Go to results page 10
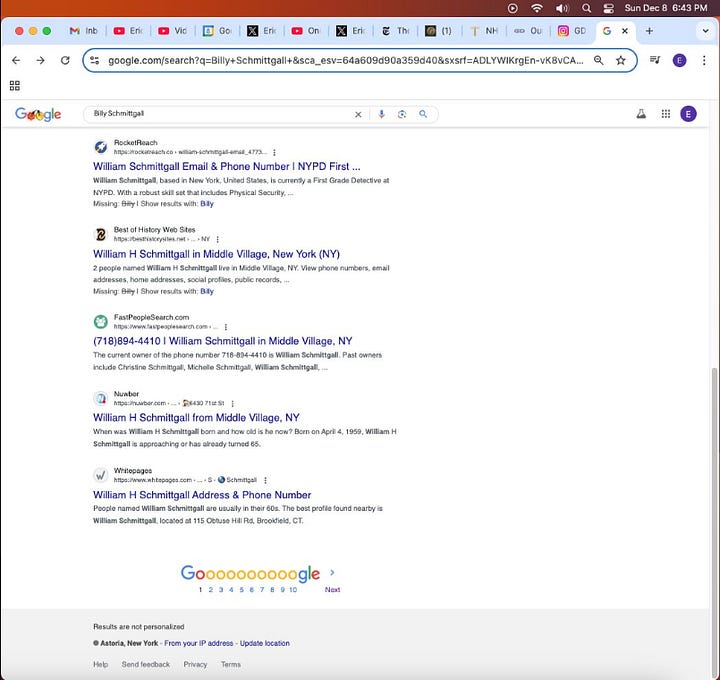The image size is (720, 680). point(293,590)
